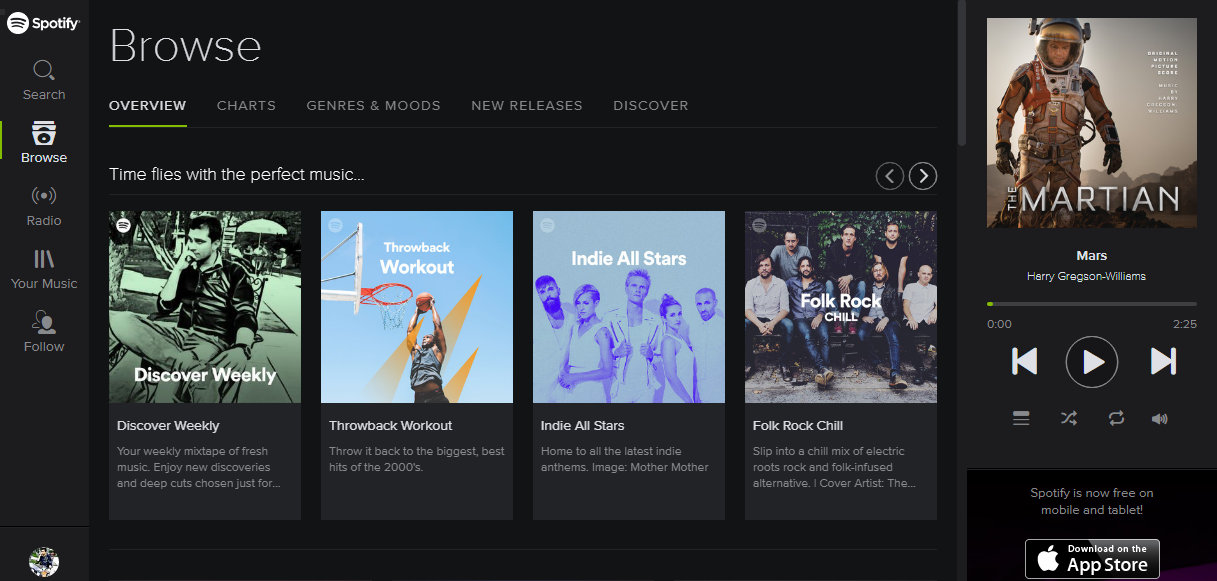Click the Throwback Workout title link
The width and height of the screenshot is (1217, 581).
click(391, 426)
